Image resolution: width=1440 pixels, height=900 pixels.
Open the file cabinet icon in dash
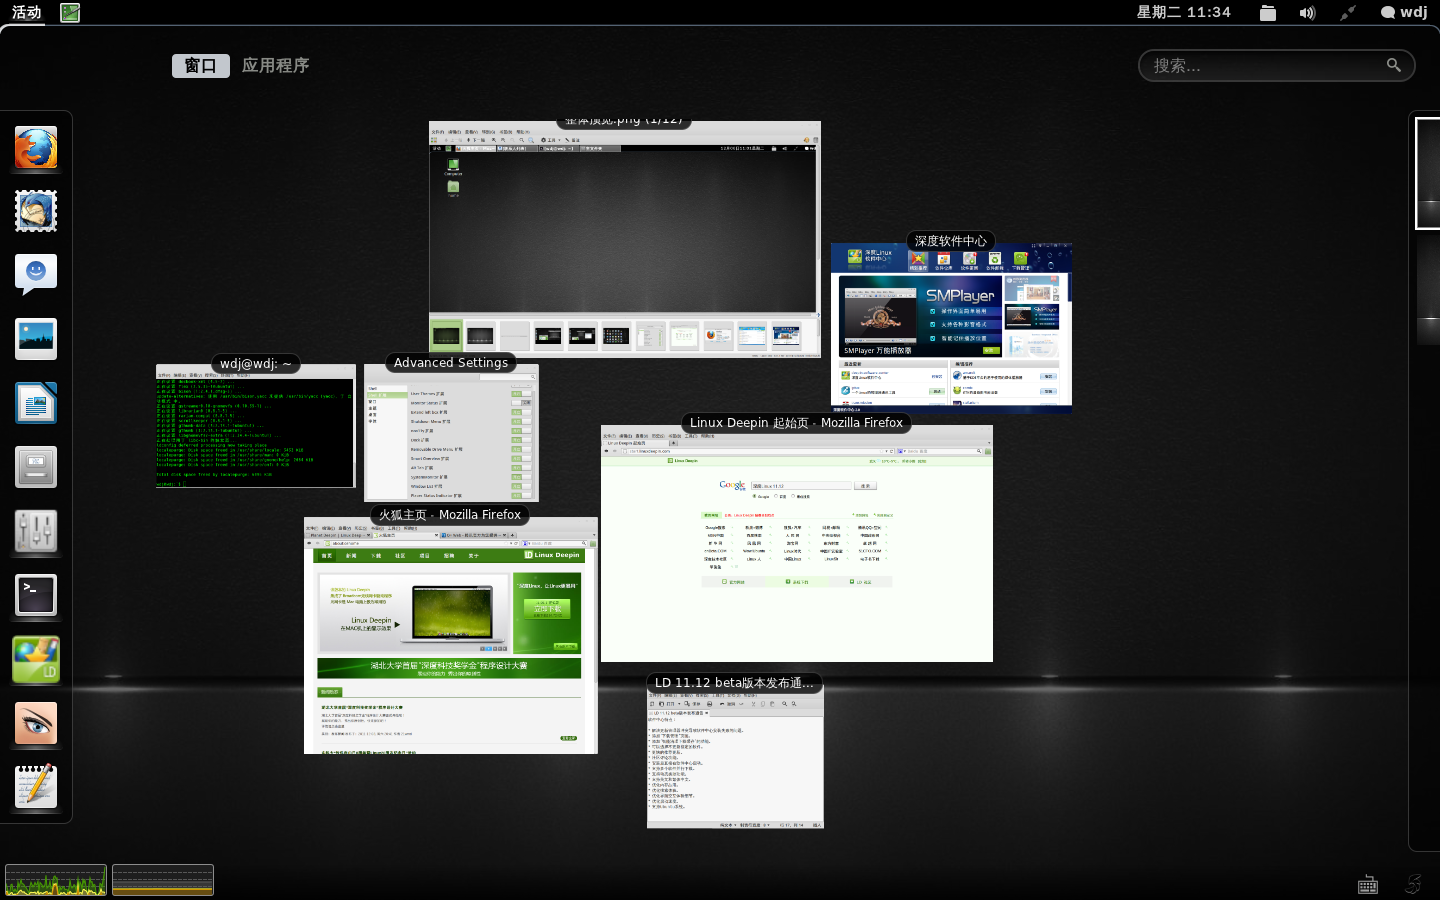36,467
